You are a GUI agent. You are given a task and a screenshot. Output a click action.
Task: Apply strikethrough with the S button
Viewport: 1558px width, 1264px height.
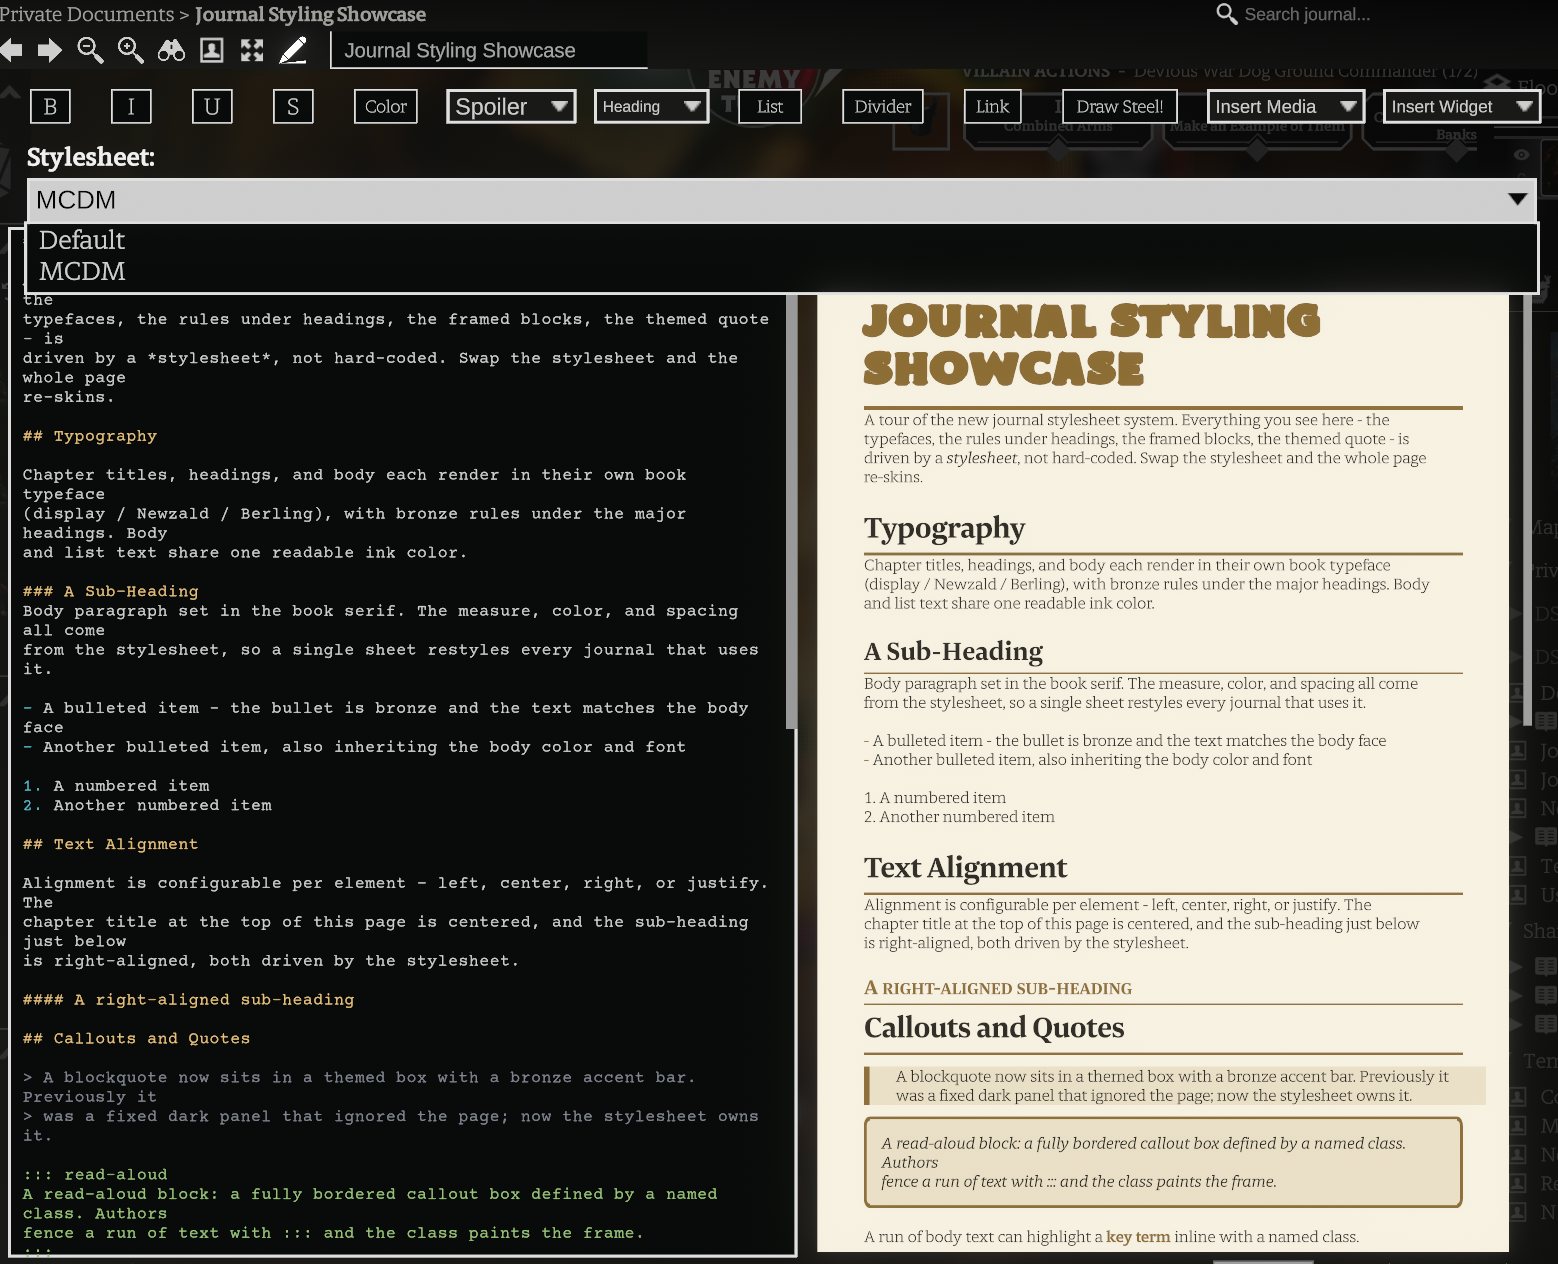293,107
